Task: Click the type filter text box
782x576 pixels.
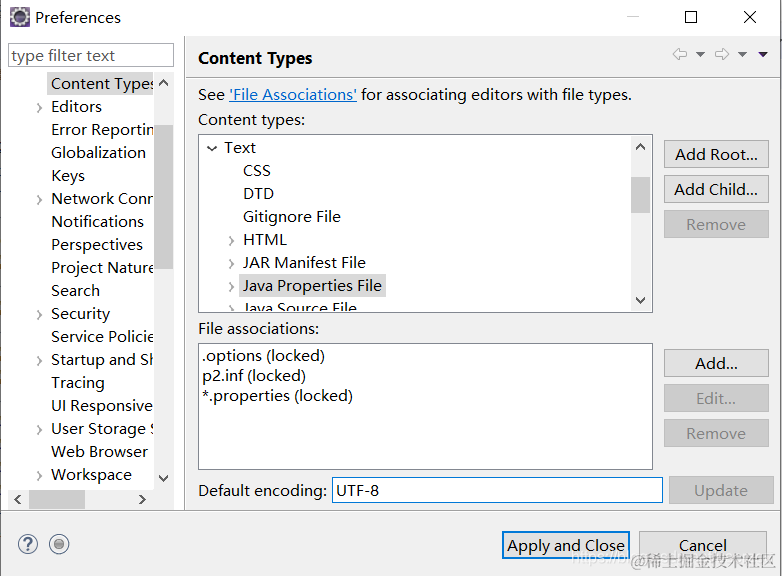Action: (91, 56)
